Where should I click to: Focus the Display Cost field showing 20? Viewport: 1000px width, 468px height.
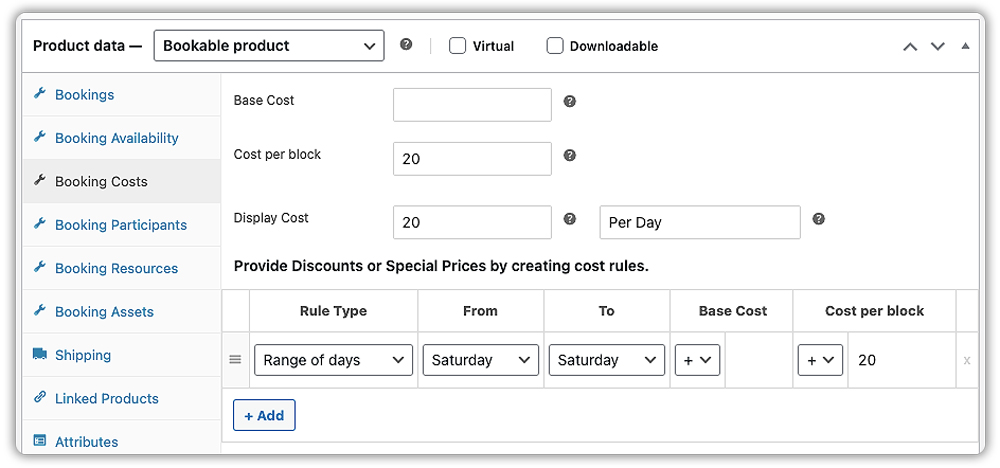point(472,222)
